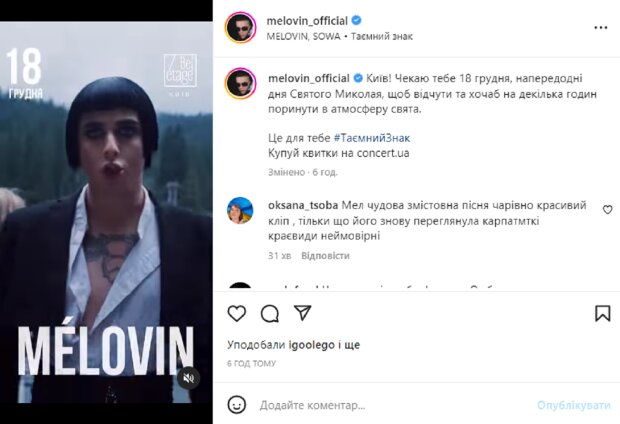Viewport: 620px width, 424px height.
Task: Click the MÉLOVIN video poster
Action: coord(106,212)
